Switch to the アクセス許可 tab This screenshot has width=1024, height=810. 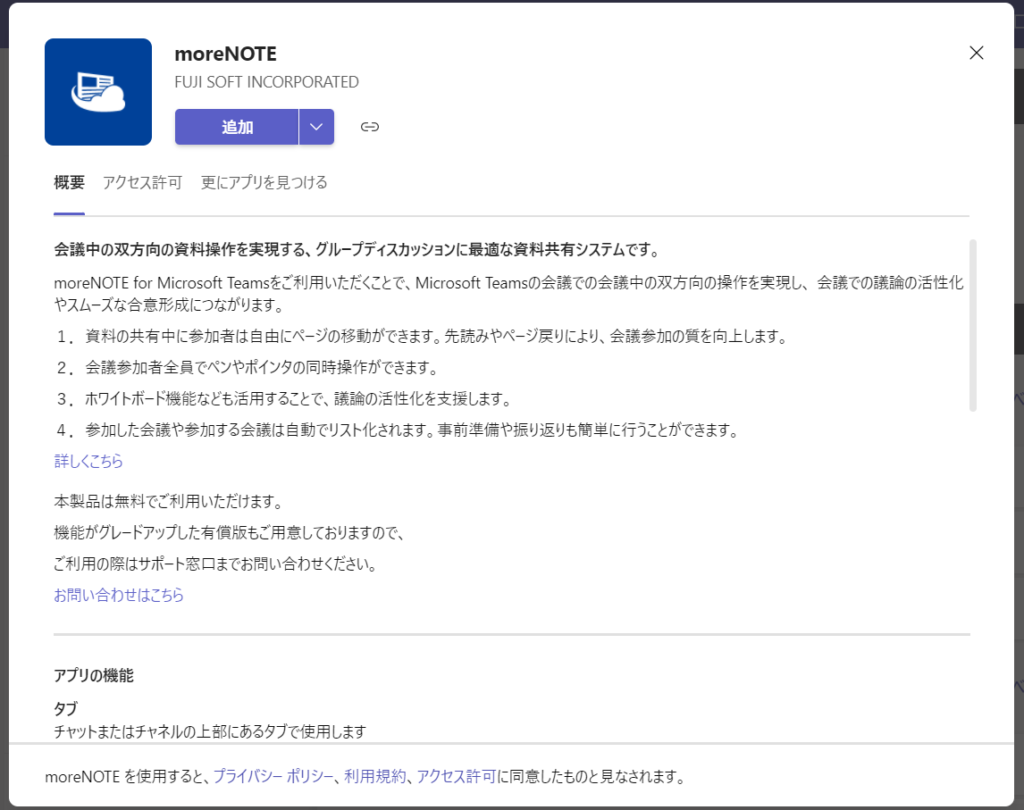click(x=142, y=182)
